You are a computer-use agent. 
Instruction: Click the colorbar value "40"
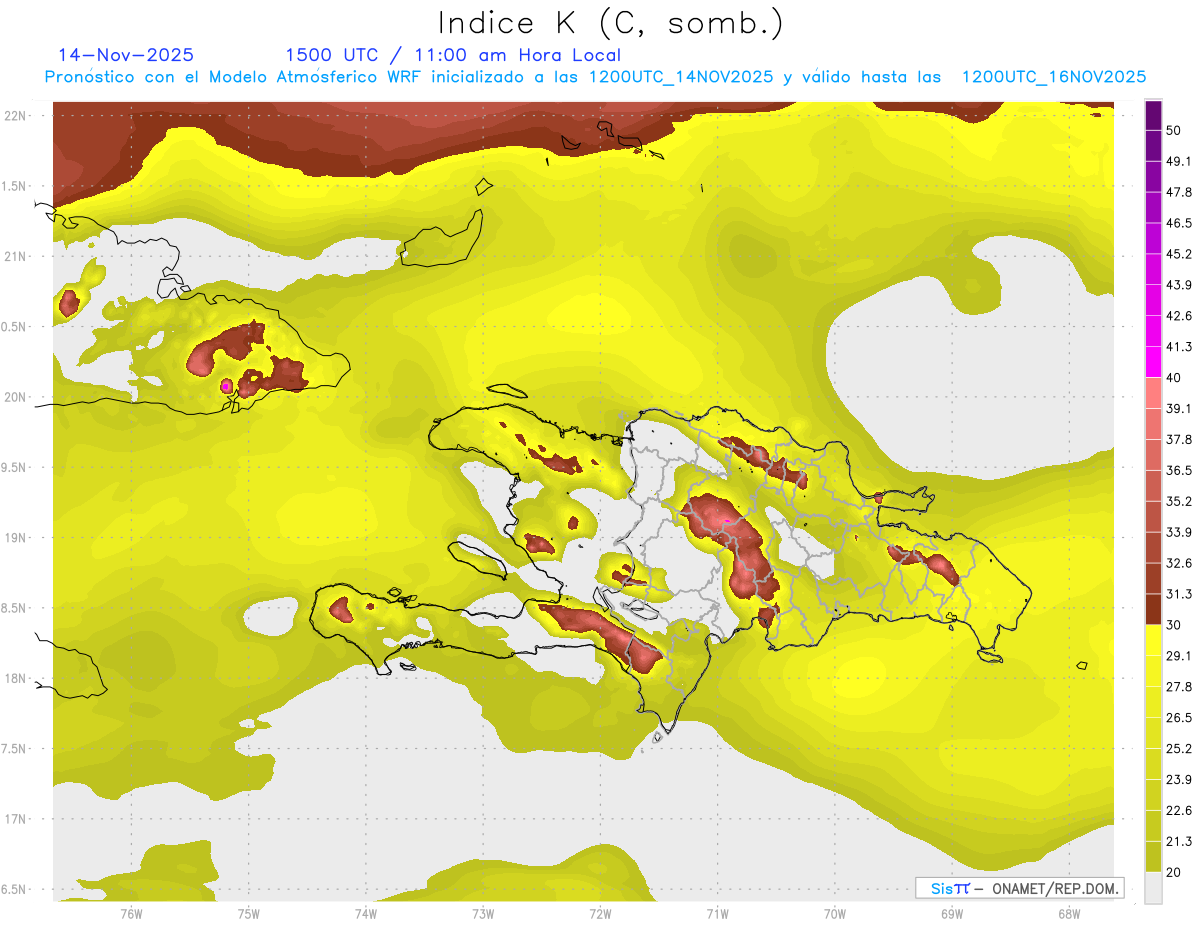pos(1174,378)
